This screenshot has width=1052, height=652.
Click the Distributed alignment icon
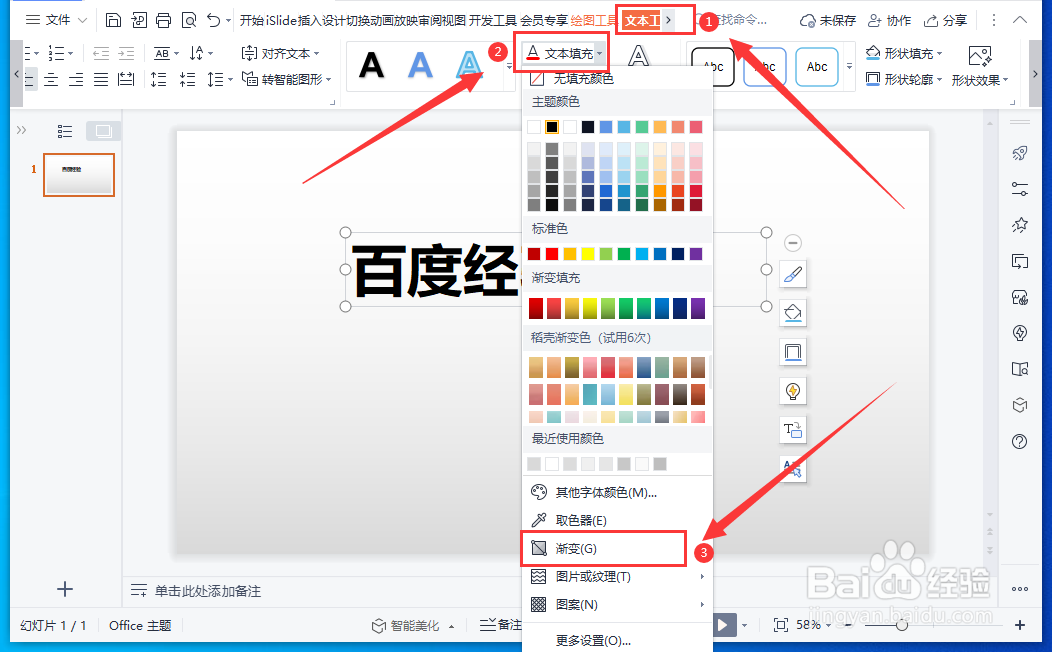[125, 80]
